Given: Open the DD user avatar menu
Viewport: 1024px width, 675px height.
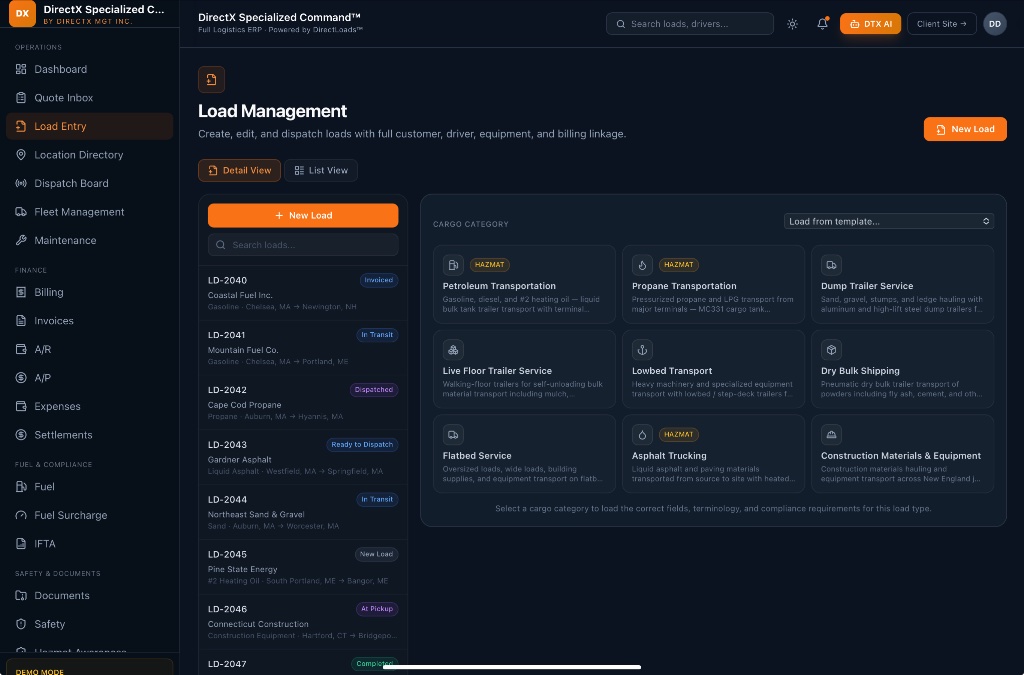Looking at the screenshot, I should pos(995,24).
